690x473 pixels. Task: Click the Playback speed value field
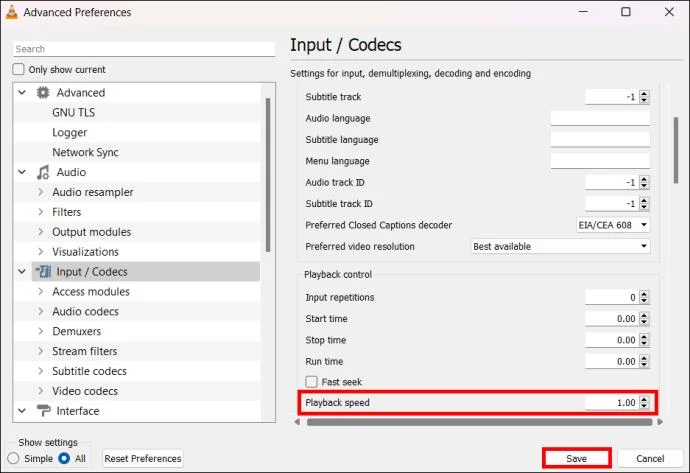tap(612, 403)
